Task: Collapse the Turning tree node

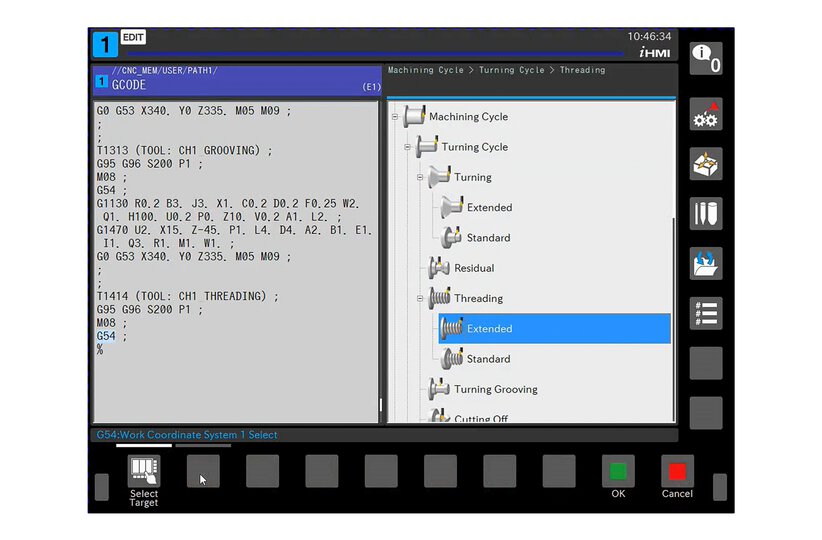Action: pyautogui.click(x=421, y=177)
